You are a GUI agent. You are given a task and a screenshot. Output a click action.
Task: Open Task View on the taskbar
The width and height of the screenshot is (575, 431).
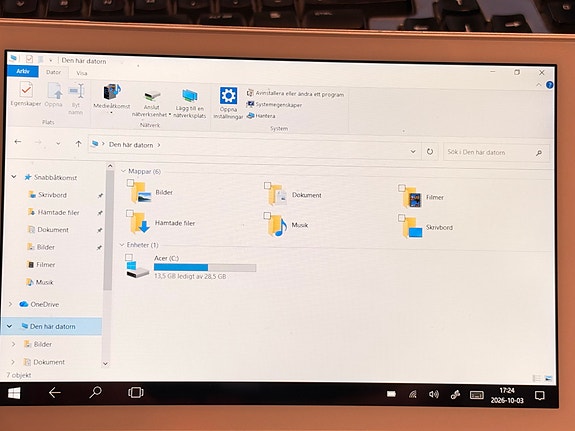(x=136, y=392)
